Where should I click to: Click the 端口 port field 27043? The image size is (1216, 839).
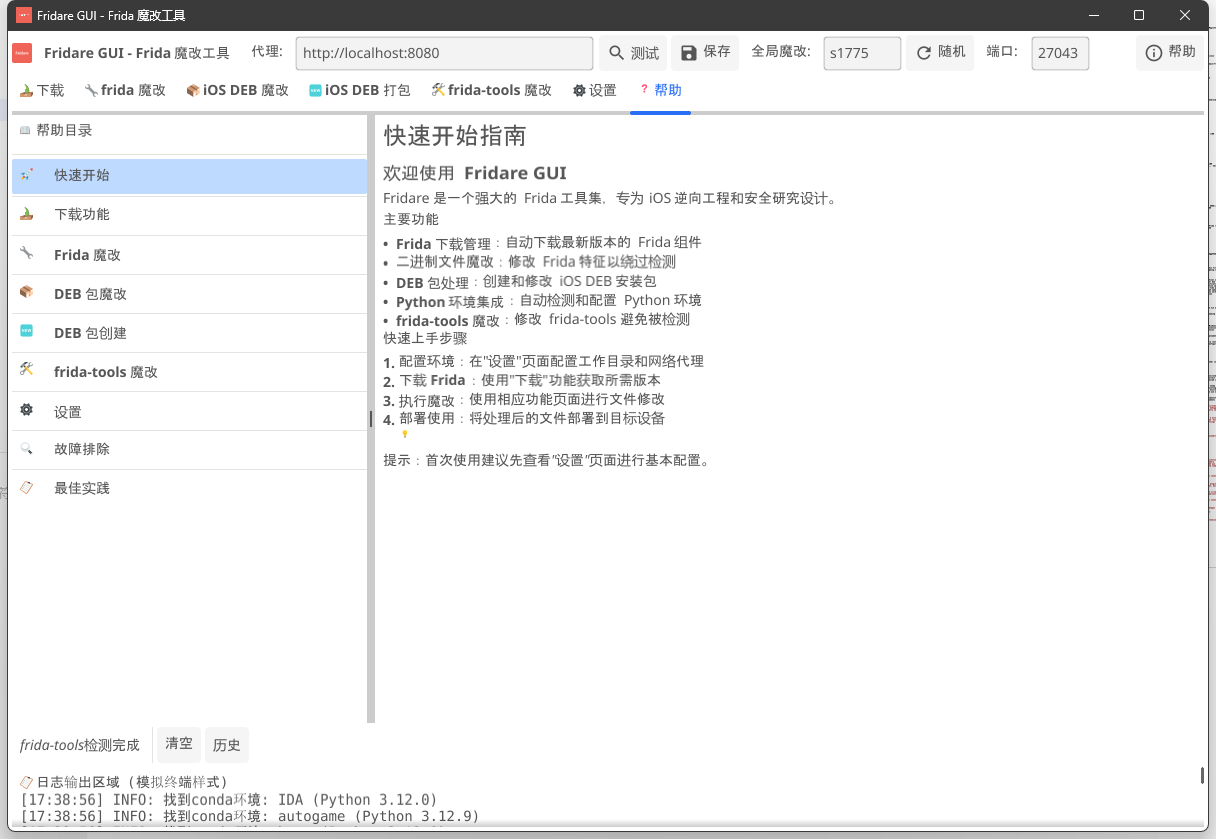pos(1060,53)
